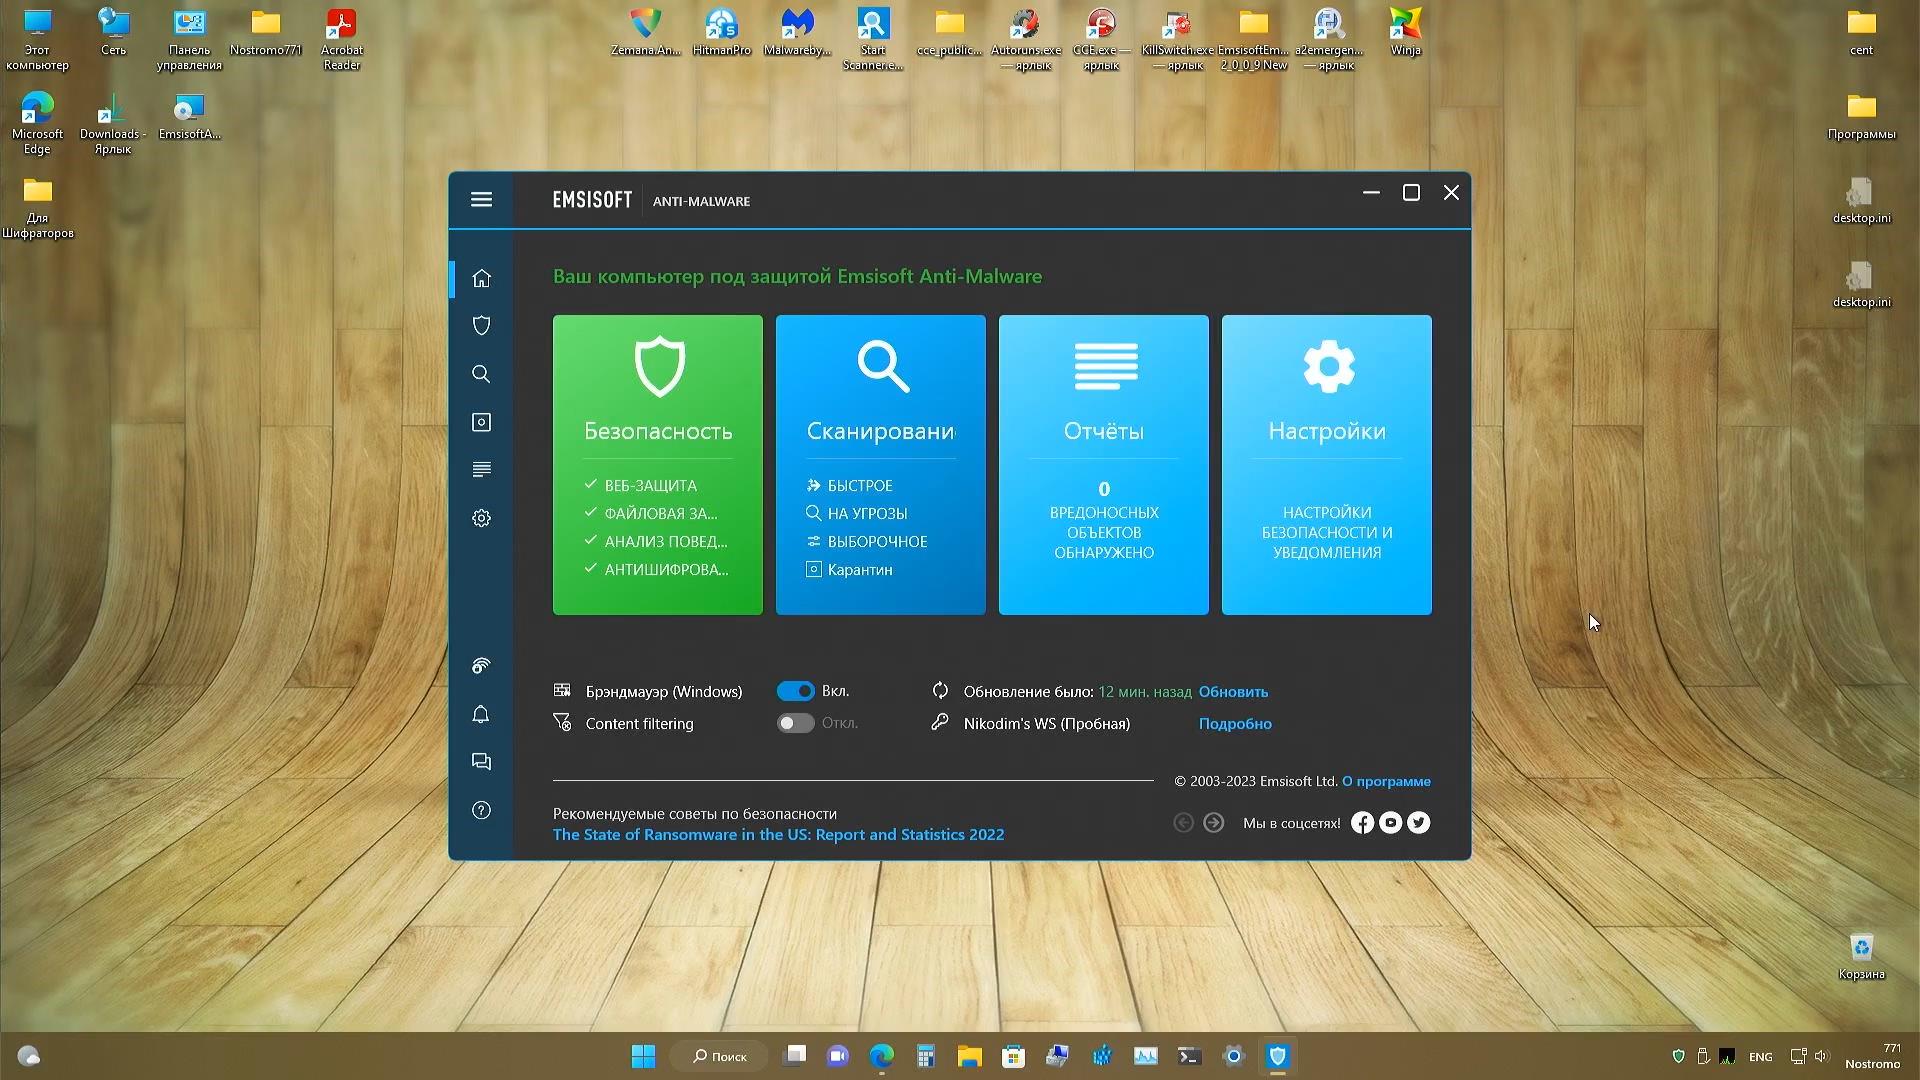Show next security tip with arrow

coord(1213,822)
